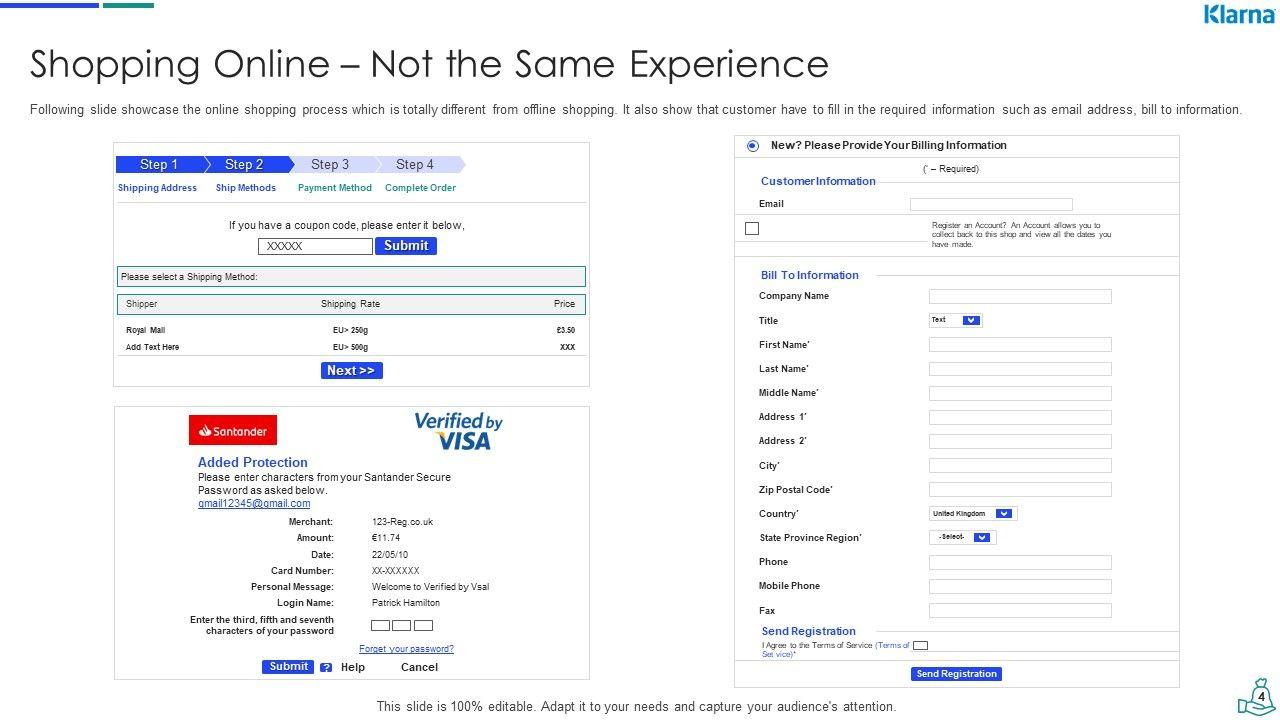Click the Send Registration button
The height and width of the screenshot is (720, 1280).
coord(957,674)
